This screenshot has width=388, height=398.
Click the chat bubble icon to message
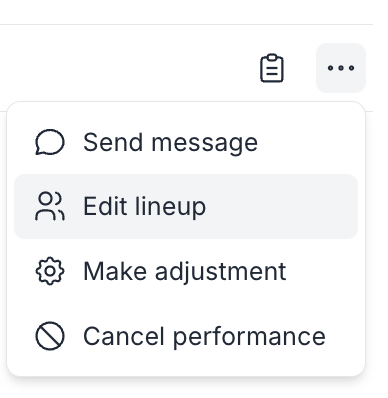tap(50, 142)
